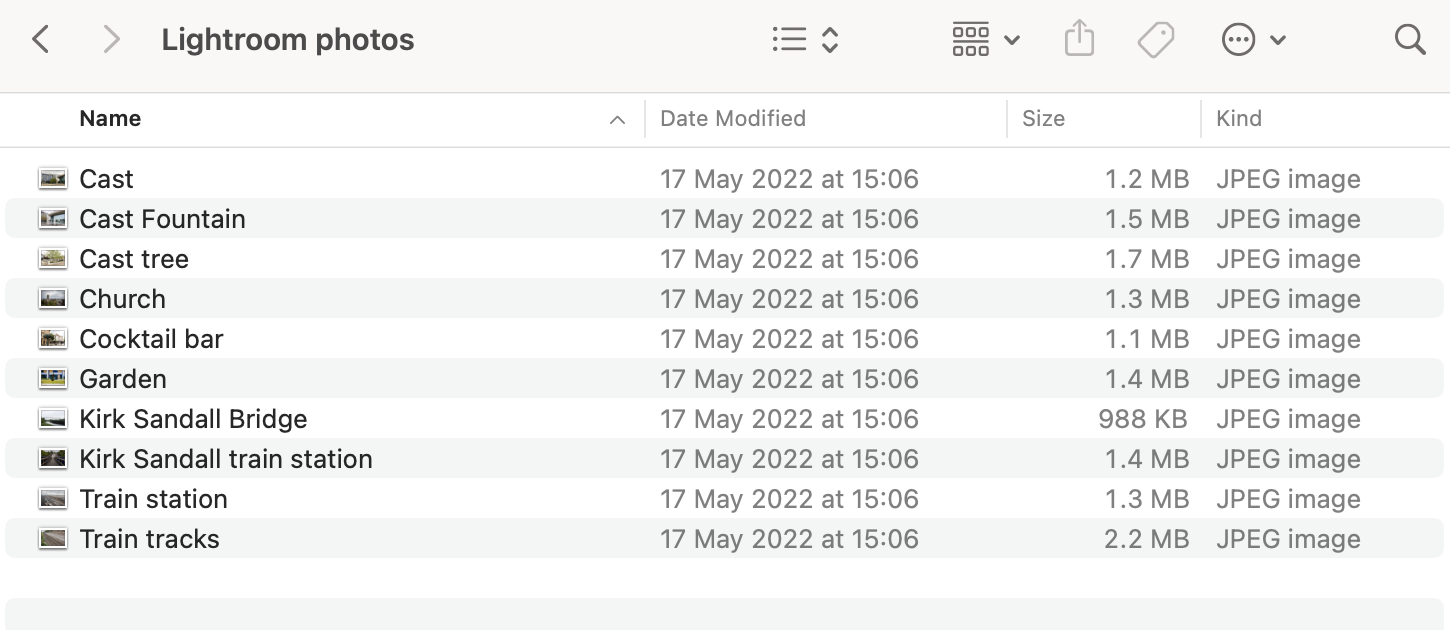Open the Search magnifier icon
This screenshot has height=630, width=1450.
click(1409, 40)
